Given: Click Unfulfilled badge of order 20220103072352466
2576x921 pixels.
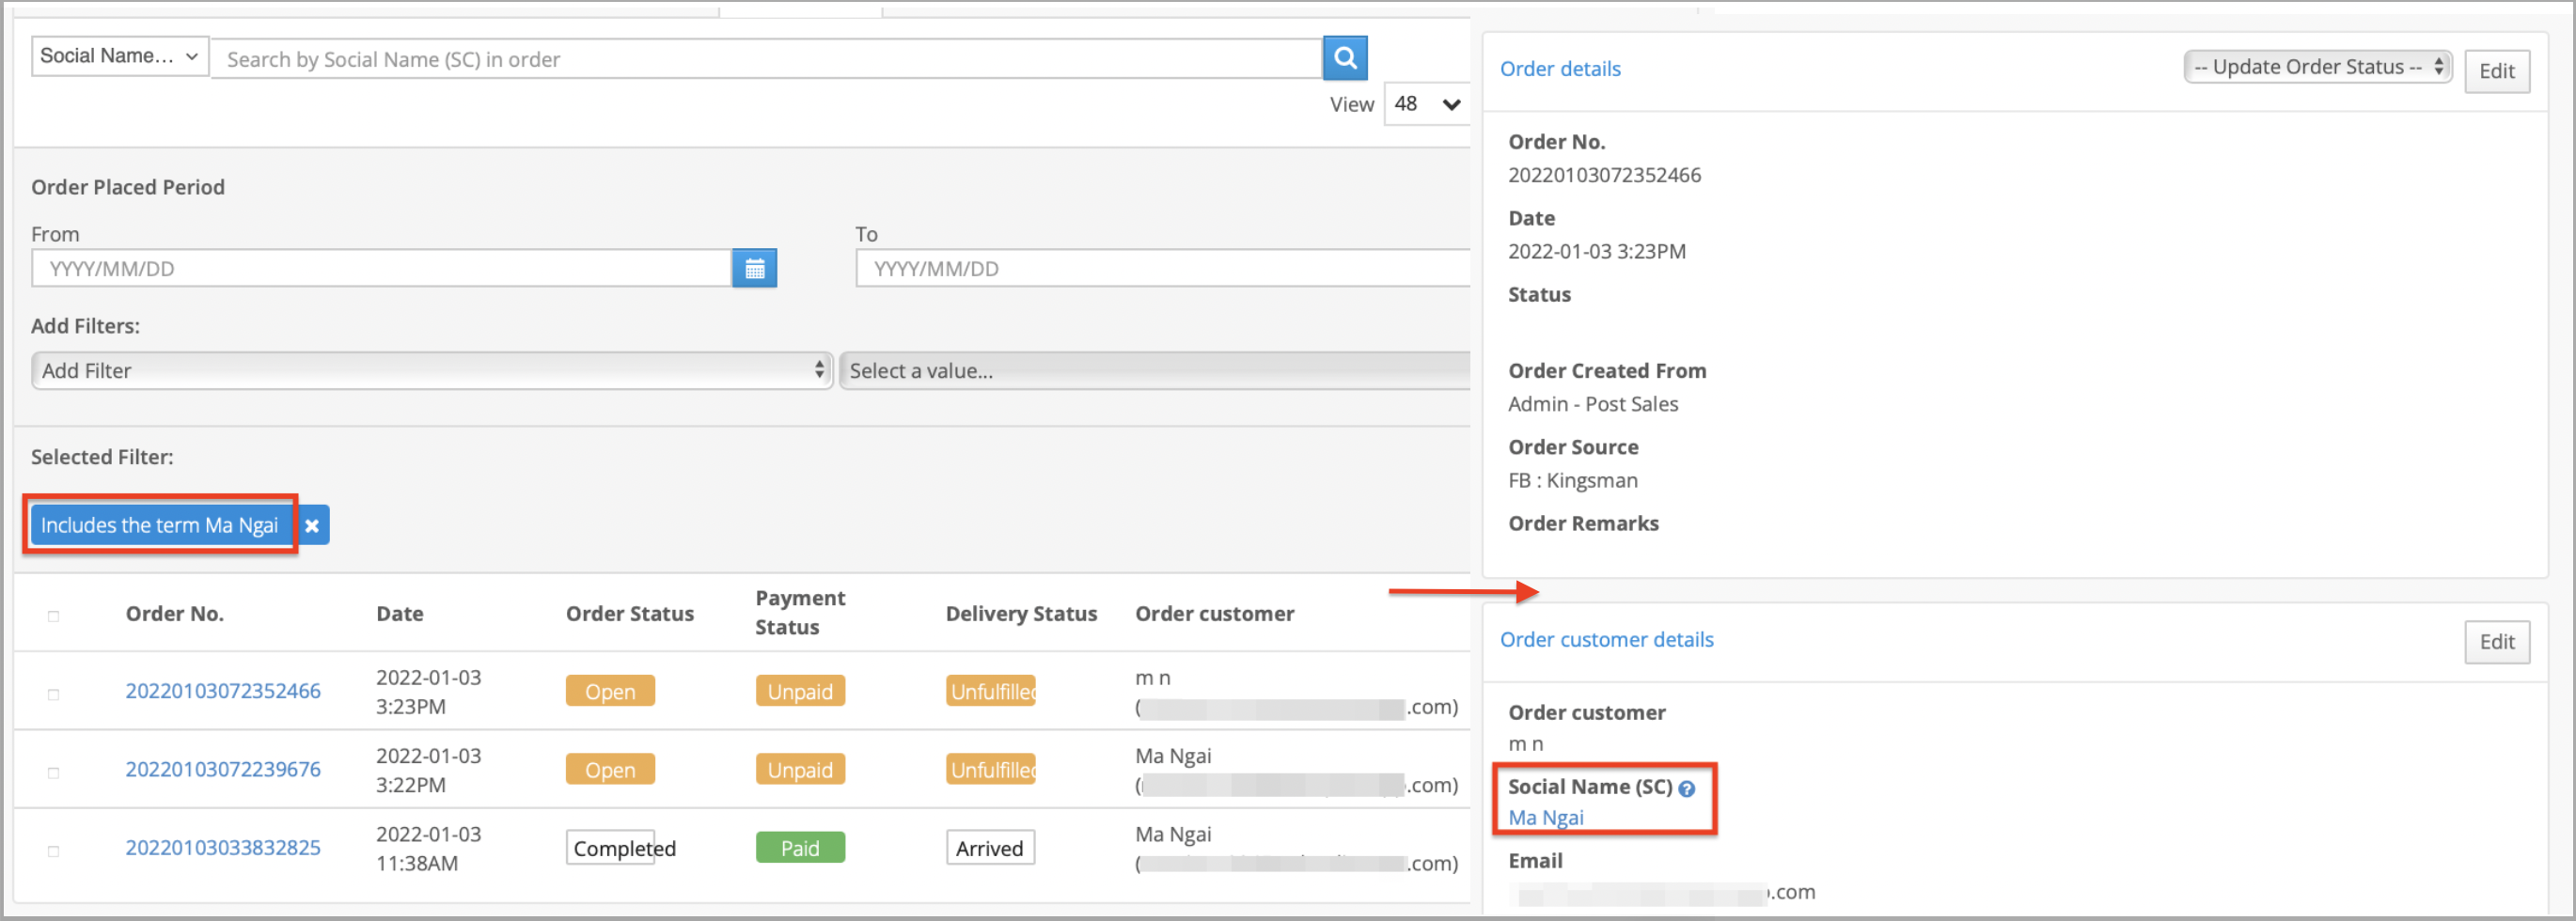Looking at the screenshot, I should click(x=991, y=691).
